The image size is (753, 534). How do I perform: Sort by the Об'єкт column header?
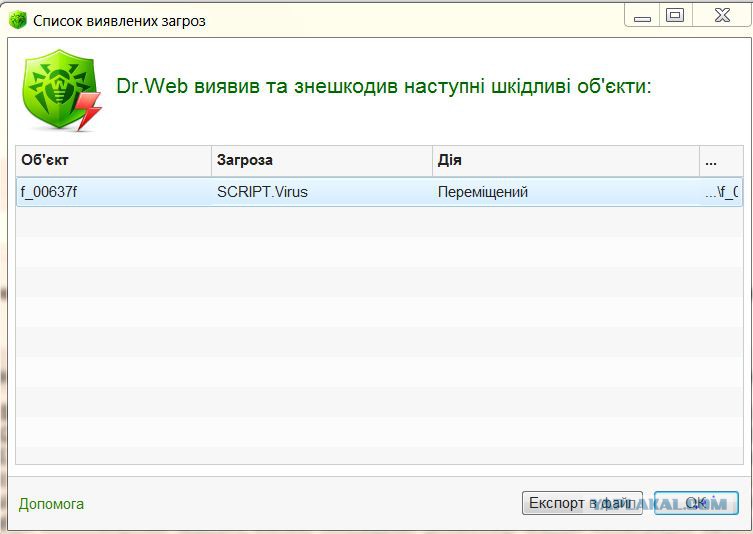coord(114,160)
